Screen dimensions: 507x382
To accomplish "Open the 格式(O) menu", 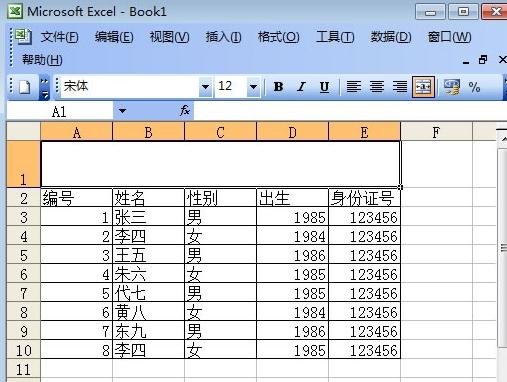I will (x=279, y=37).
